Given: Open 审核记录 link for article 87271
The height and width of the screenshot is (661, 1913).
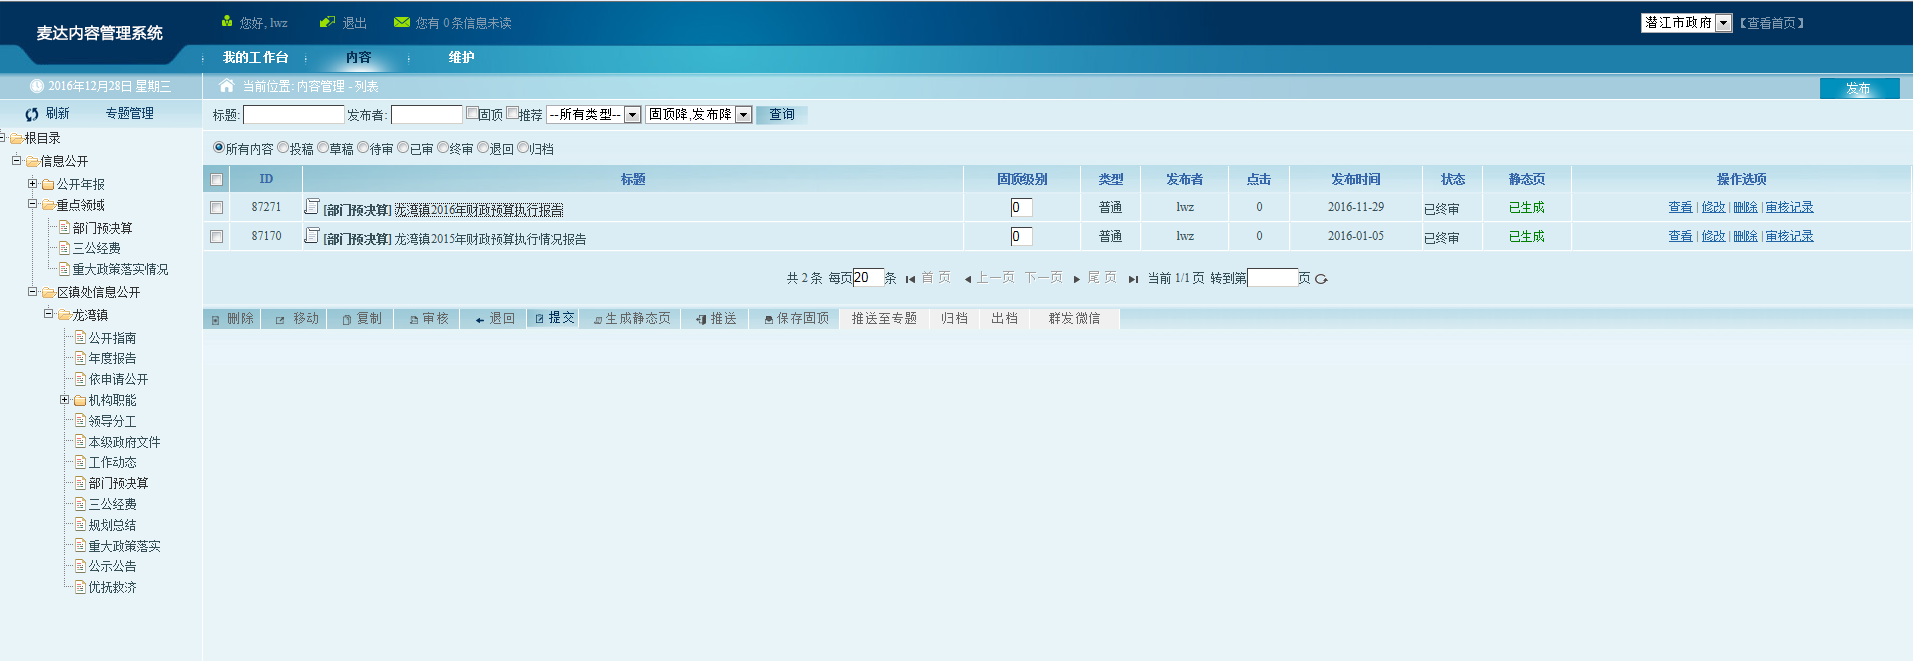Looking at the screenshot, I should point(1789,207).
